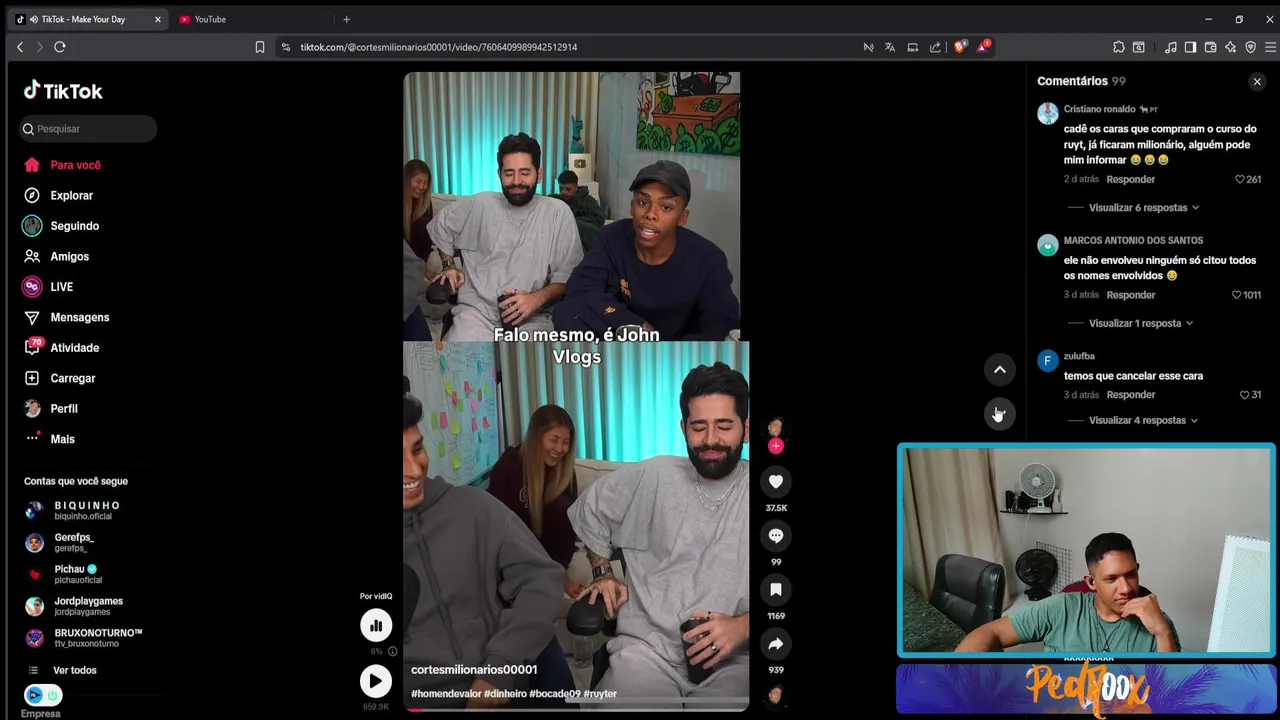
Task: Follow creator with red plus button
Action: click(776, 446)
